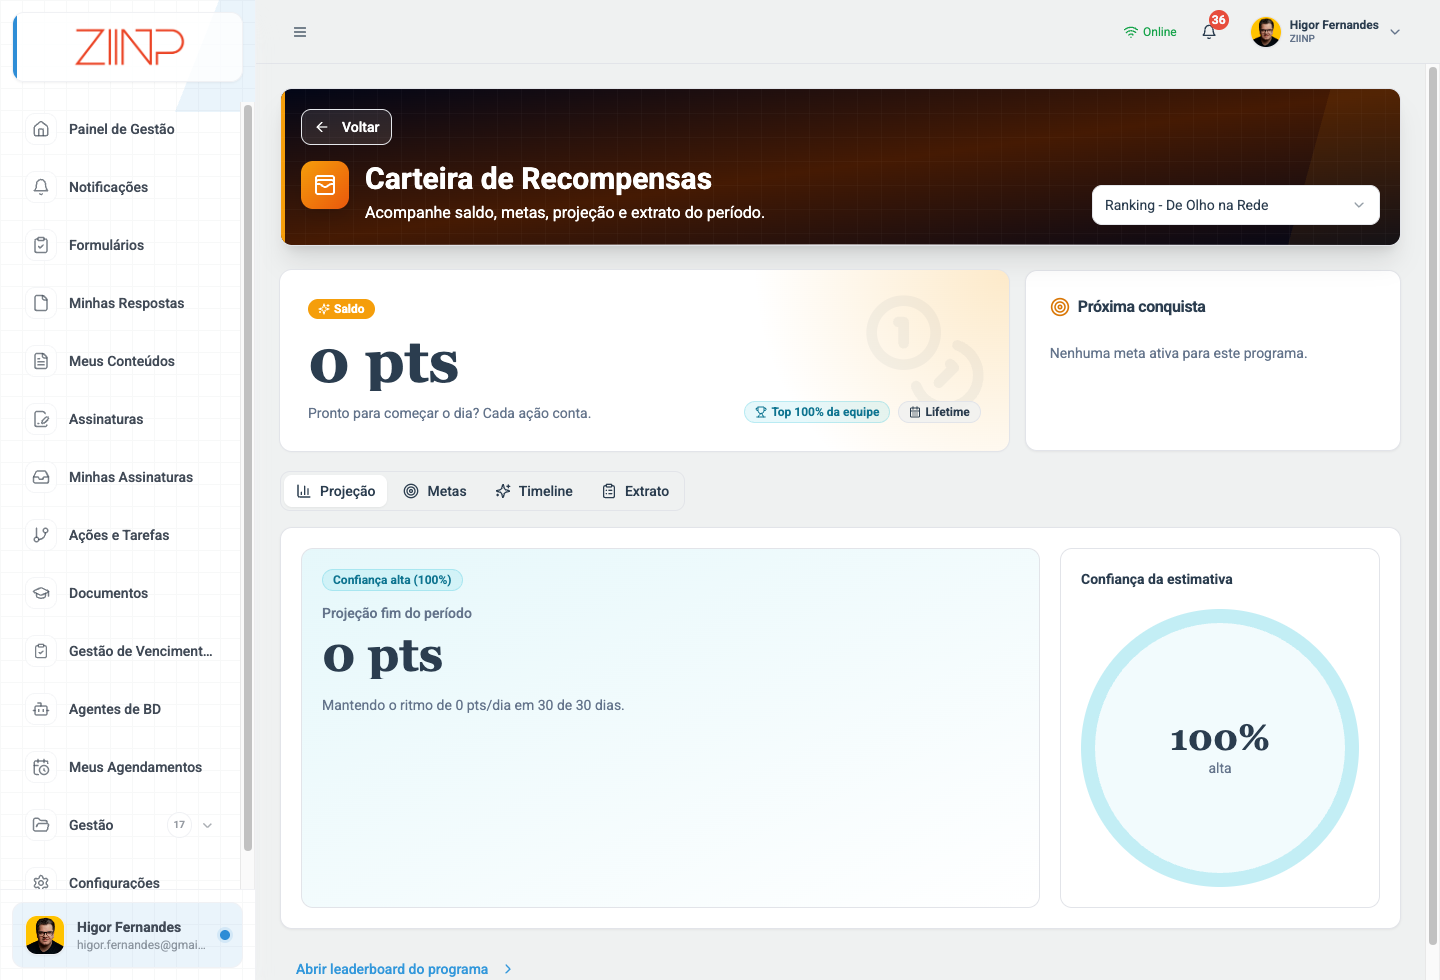
Task: Open the hamburger menu icon
Action: tap(300, 32)
